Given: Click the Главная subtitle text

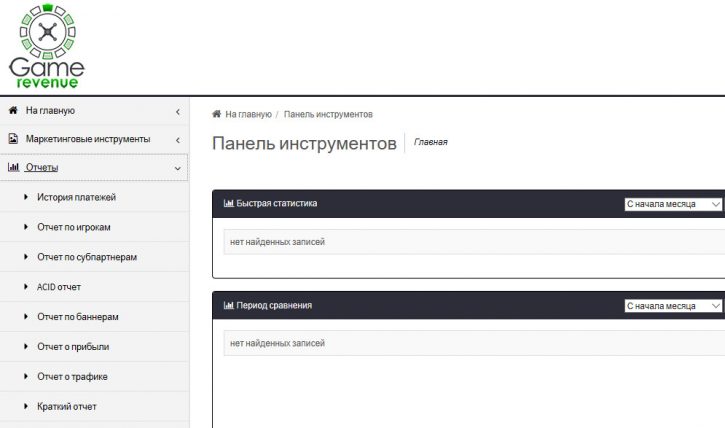Looking at the screenshot, I should pos(430,142).
